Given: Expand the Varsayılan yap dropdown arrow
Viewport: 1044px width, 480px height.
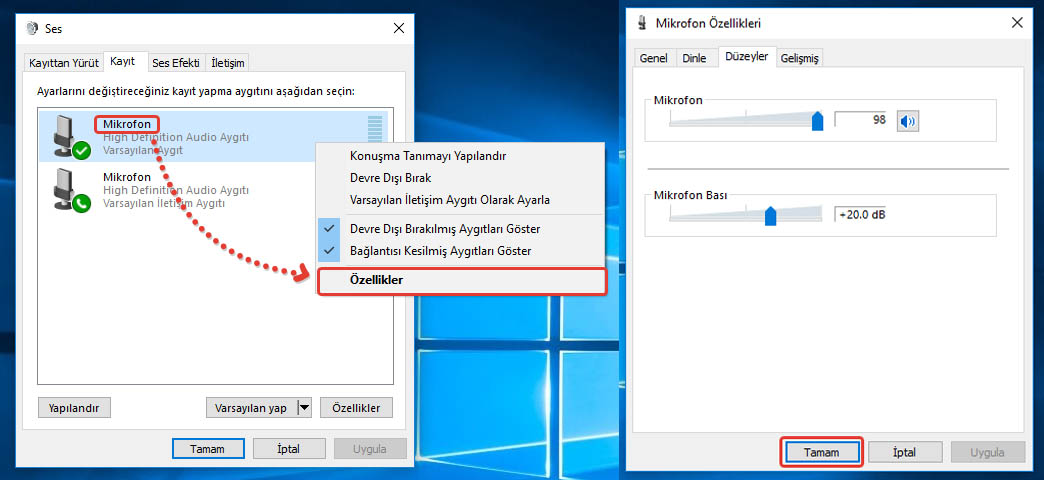Looking at the screenshot, I should pos(304,408).
